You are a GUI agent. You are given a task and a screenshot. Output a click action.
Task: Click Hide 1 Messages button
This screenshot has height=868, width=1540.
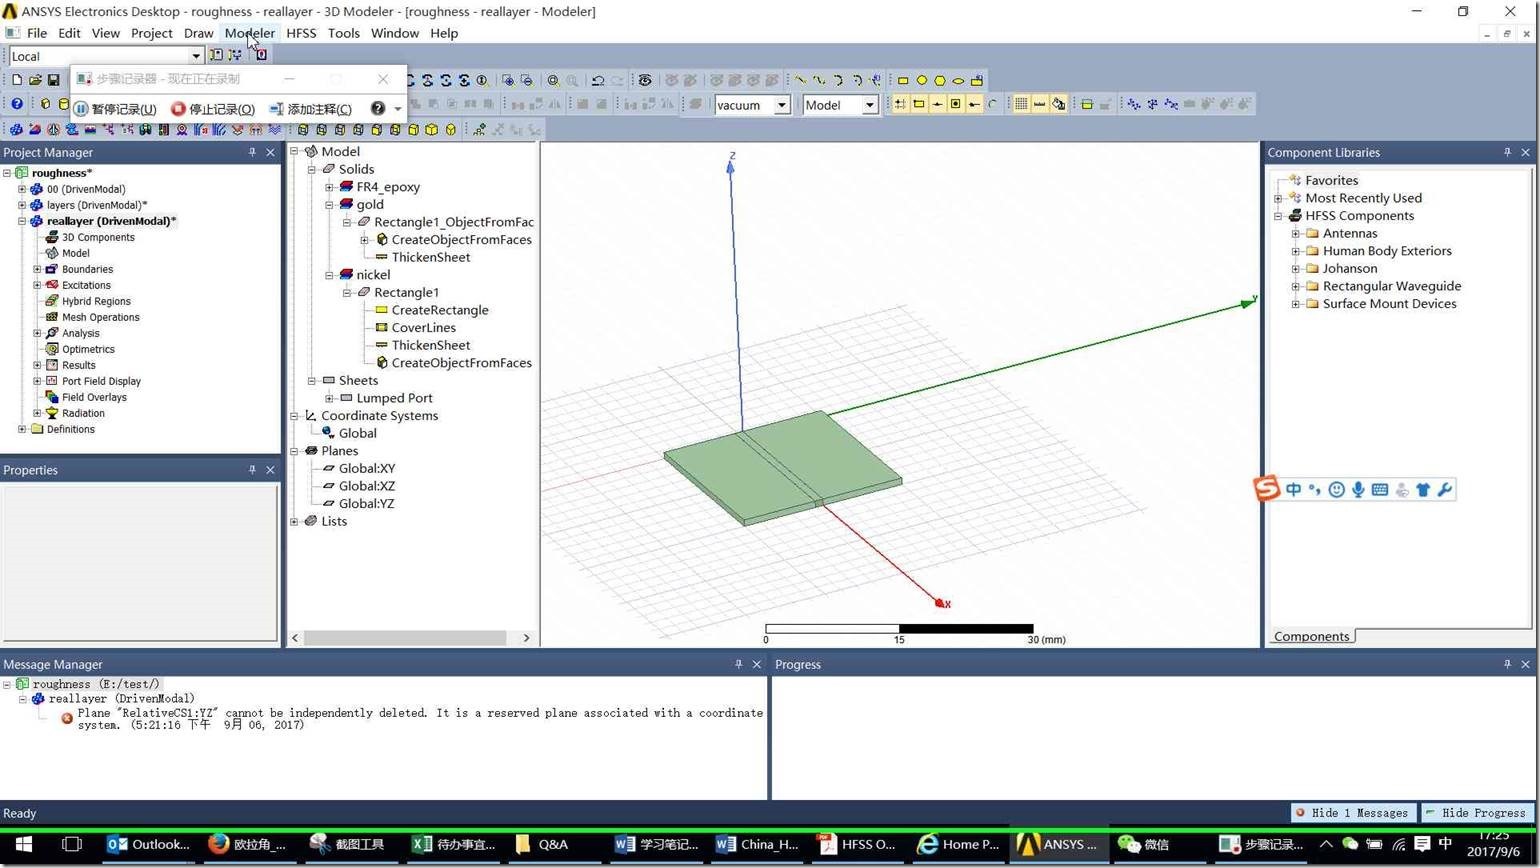[x=1352, y=813]
